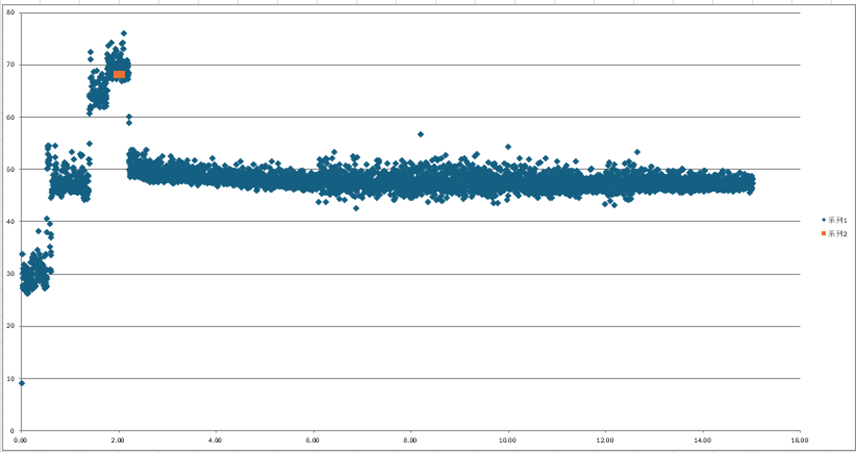
Task: Select the isolated data point near value 9
Action: [x=22, y=383]
